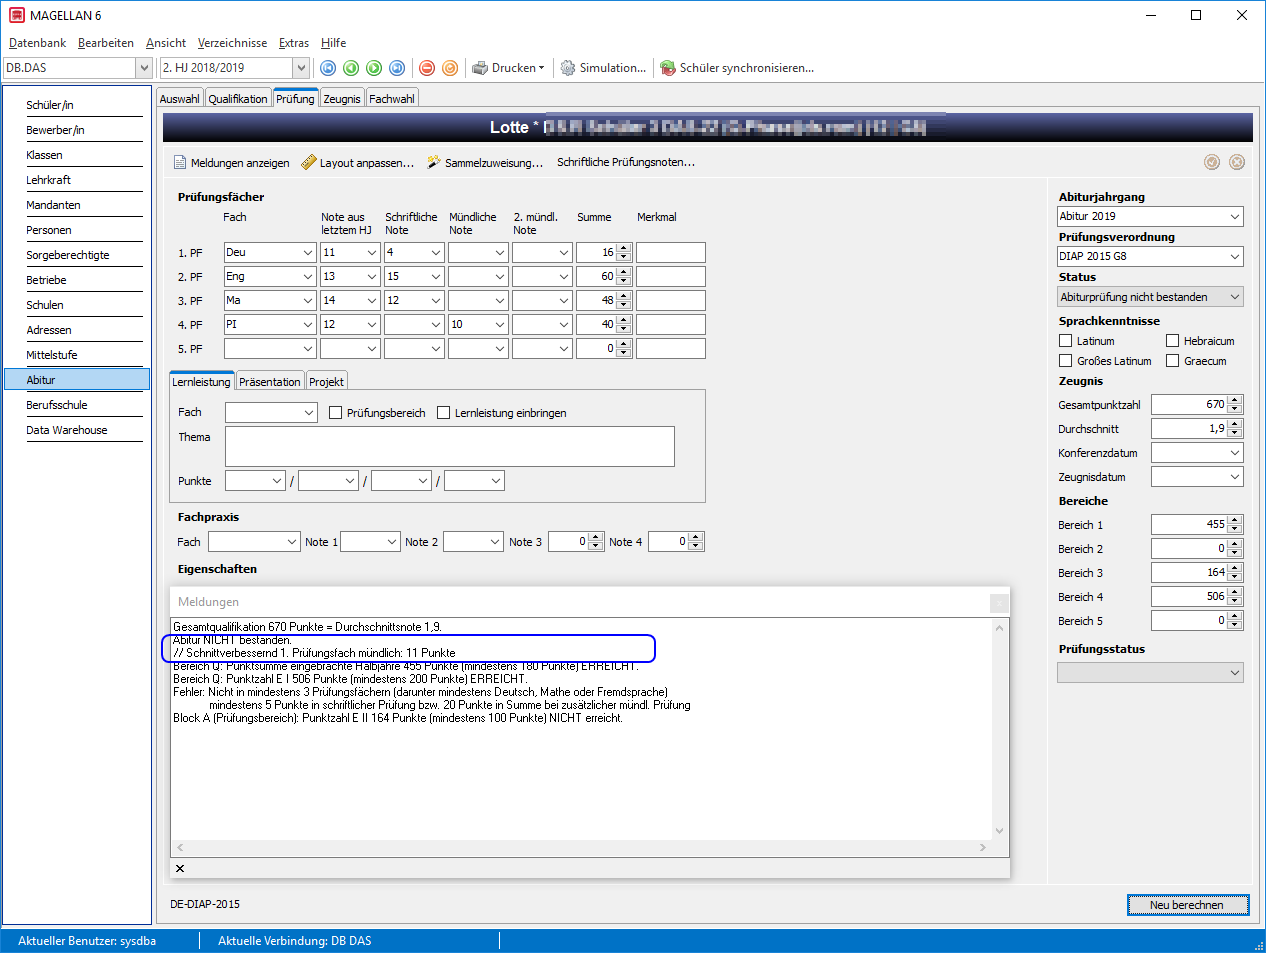The height and width of the screenshot is (953, 1266).
Task: Click the MAGELLAN app icon in title bar
Action: click(16, 15)
